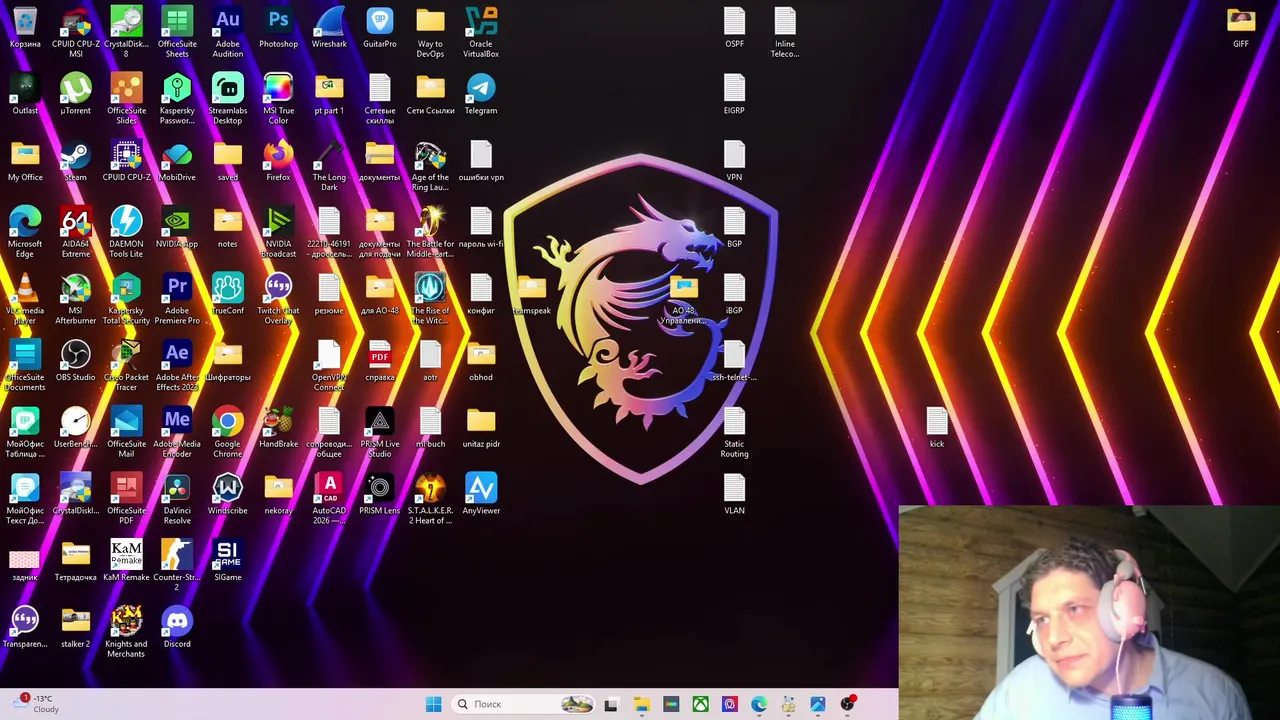Open the VPN file icon on the desktop

pos(734,162)
